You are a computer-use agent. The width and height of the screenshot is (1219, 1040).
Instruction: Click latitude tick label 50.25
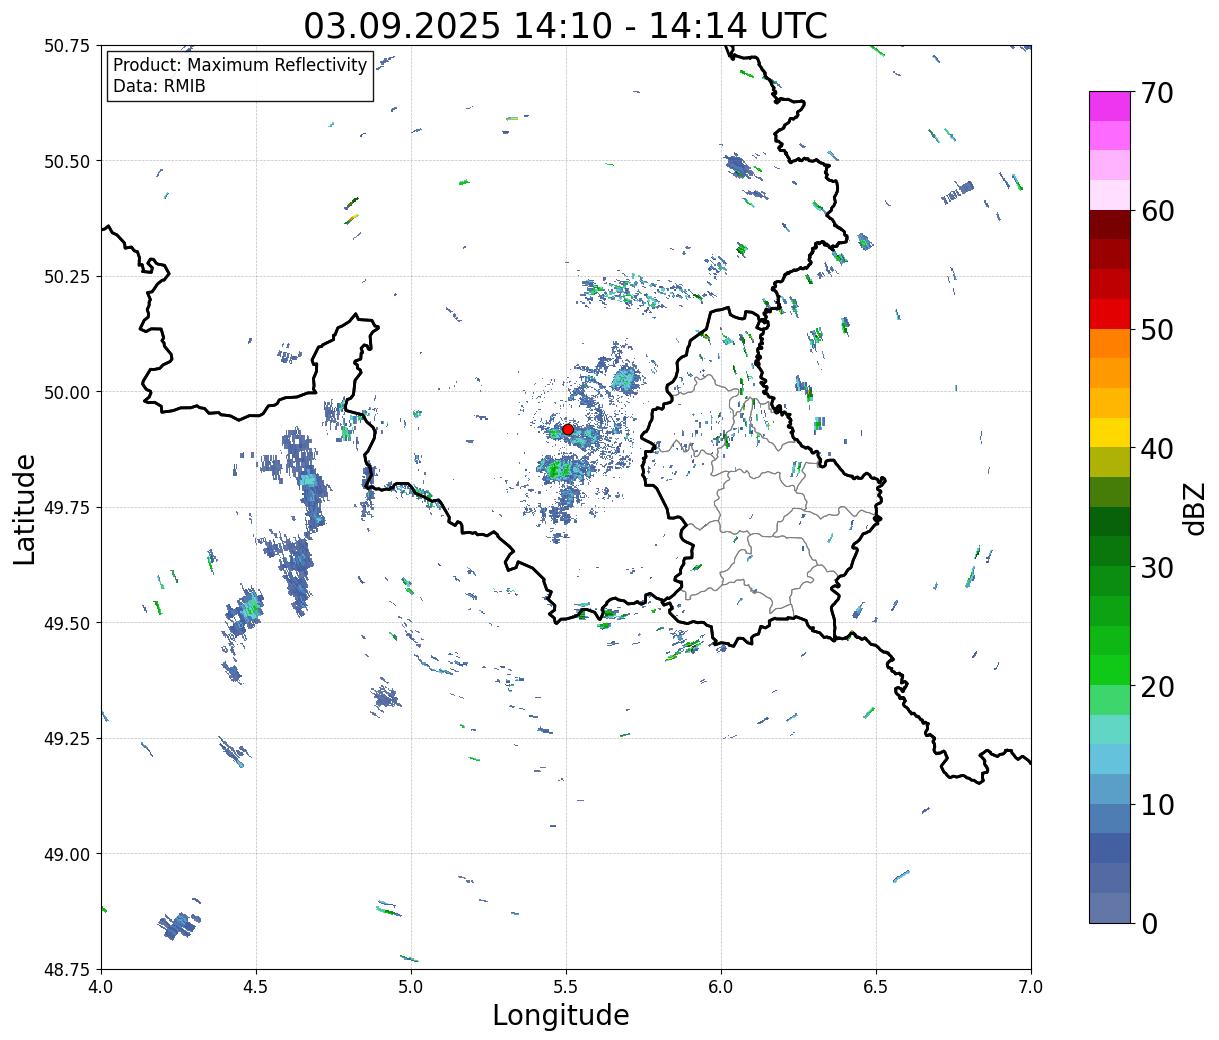pyautogui.click(x=67, y=277)
